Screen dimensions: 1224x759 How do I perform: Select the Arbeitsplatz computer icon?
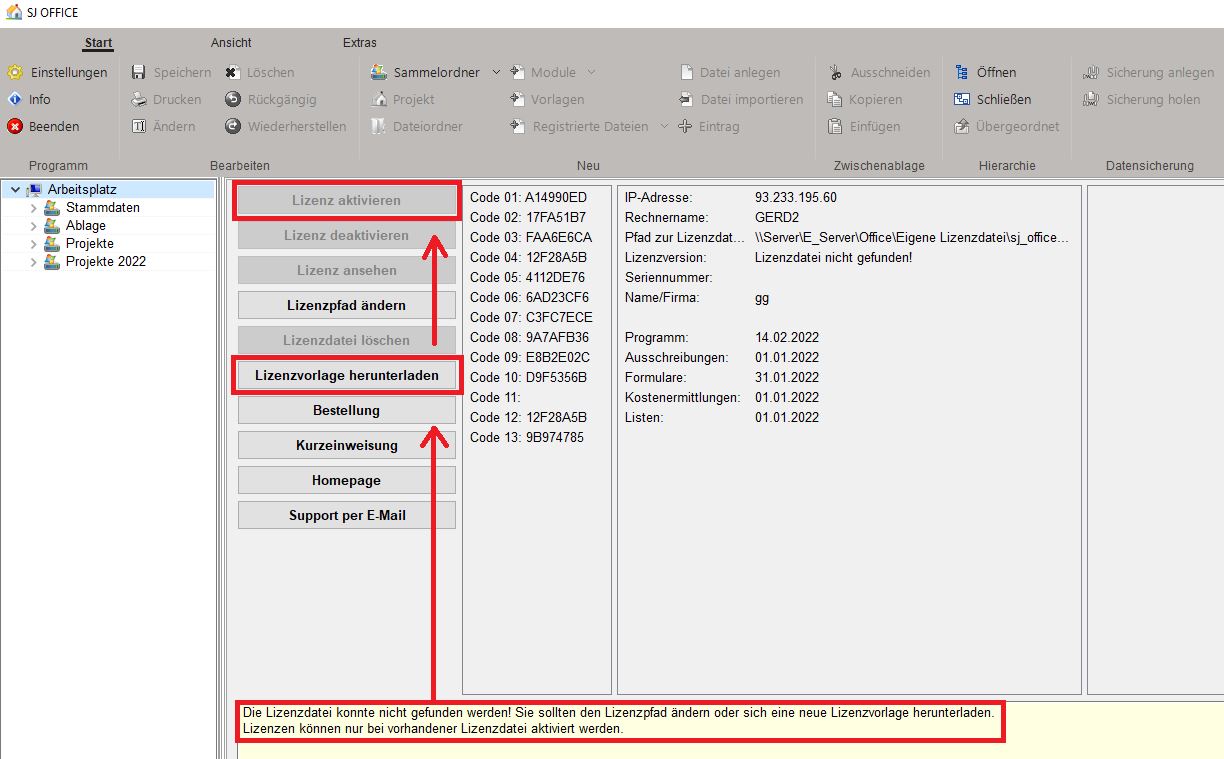pyautogui.click(x=34, y=190)
